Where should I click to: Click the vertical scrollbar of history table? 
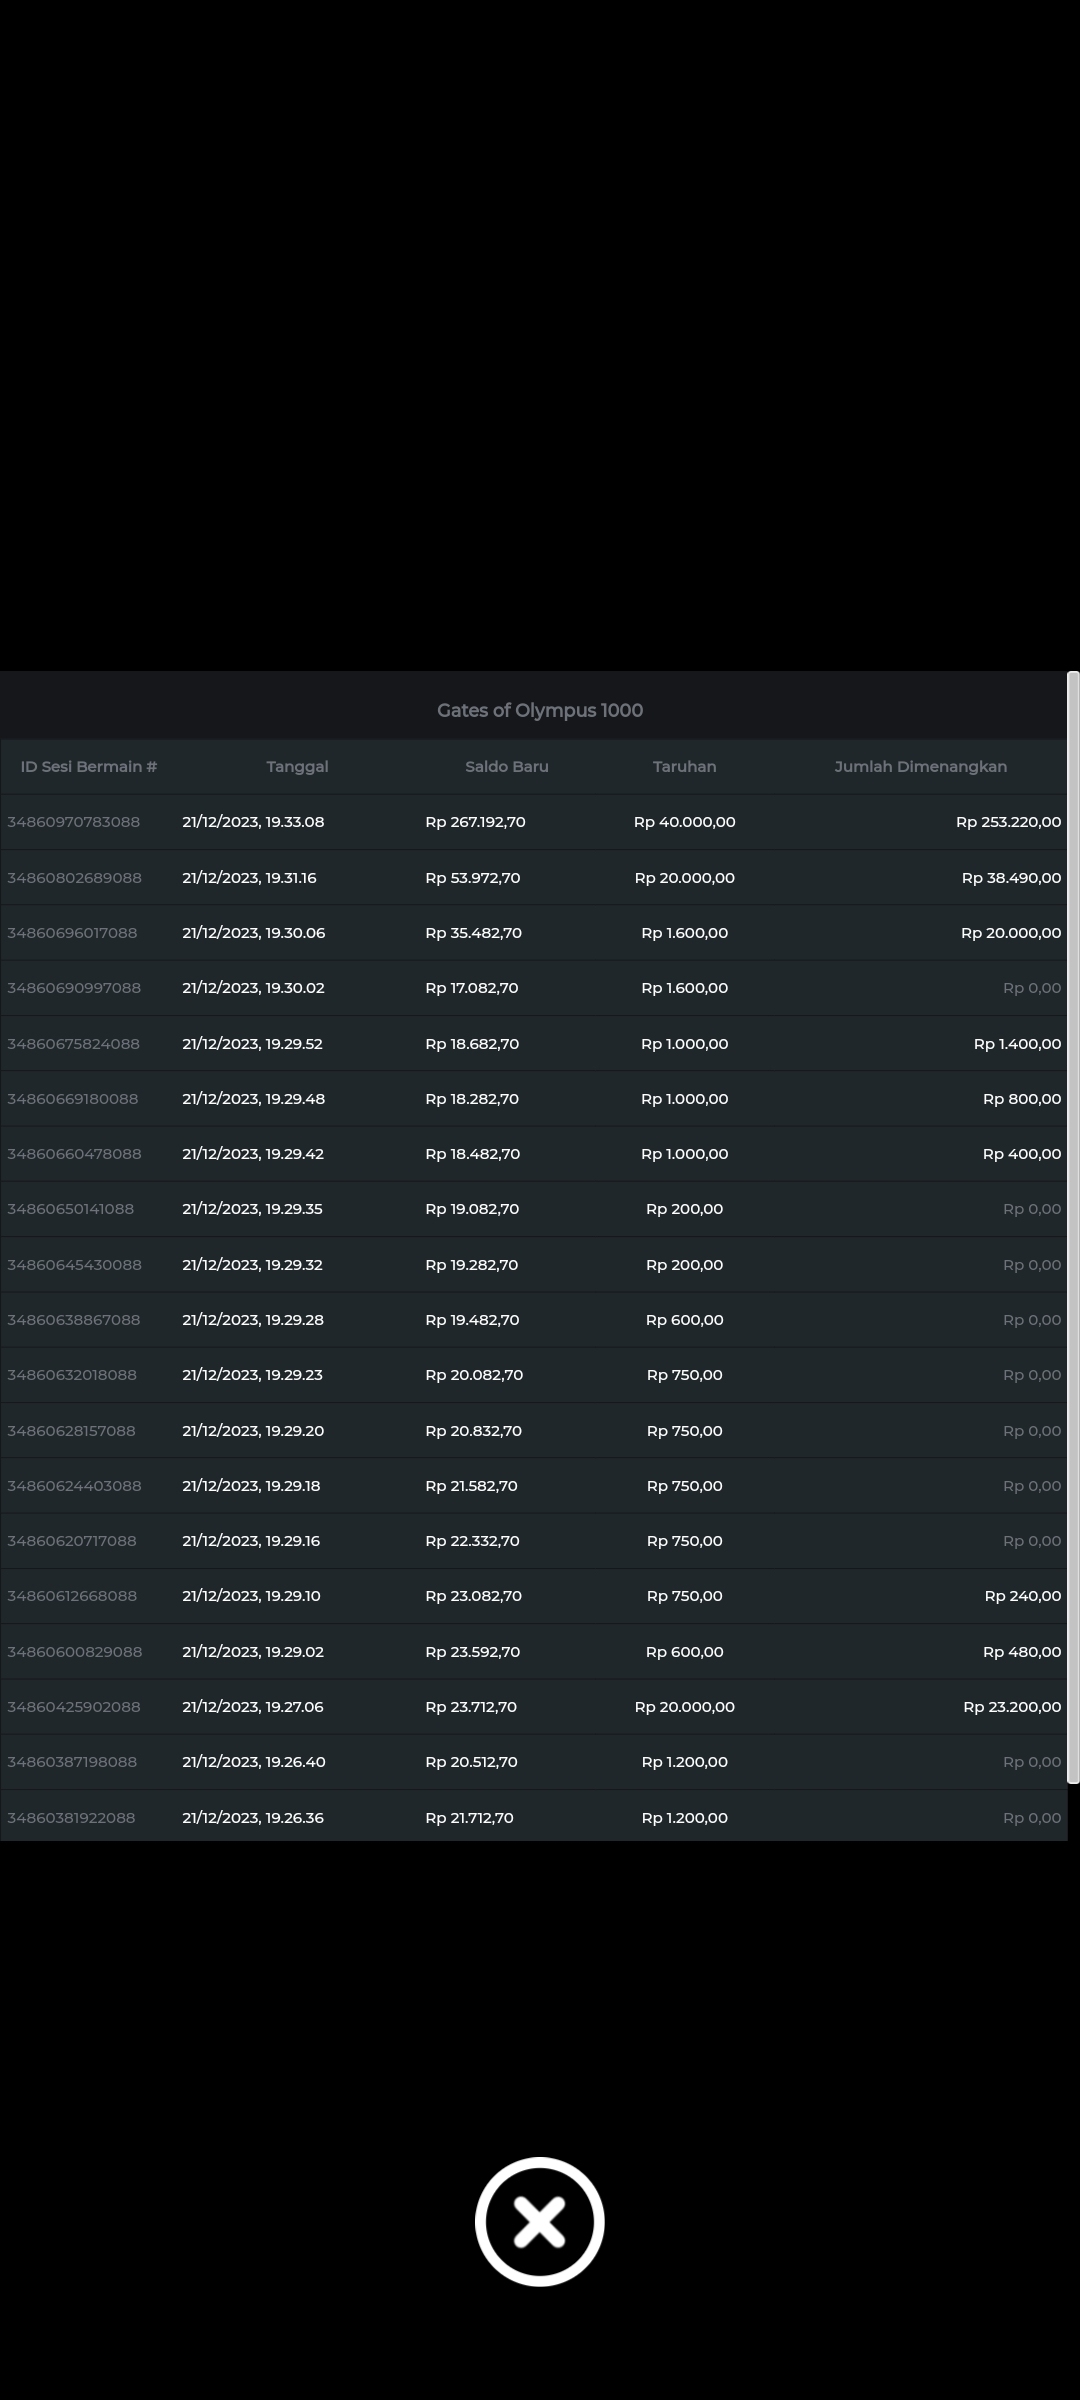point(1073,1227)
